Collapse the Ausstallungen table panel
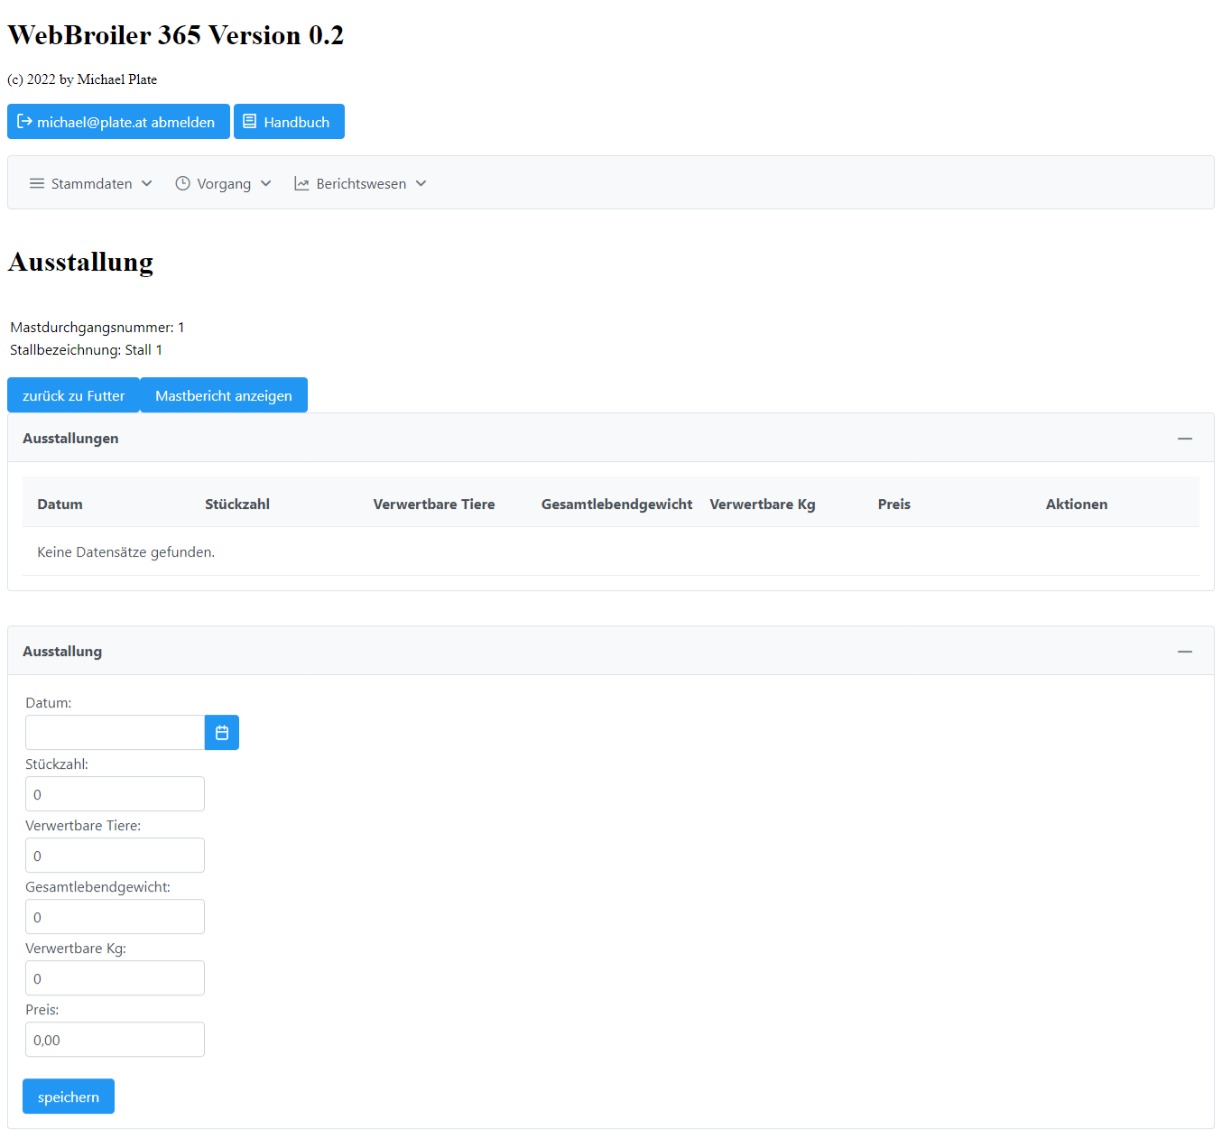1222x1137 pixels. point(1184,439)
